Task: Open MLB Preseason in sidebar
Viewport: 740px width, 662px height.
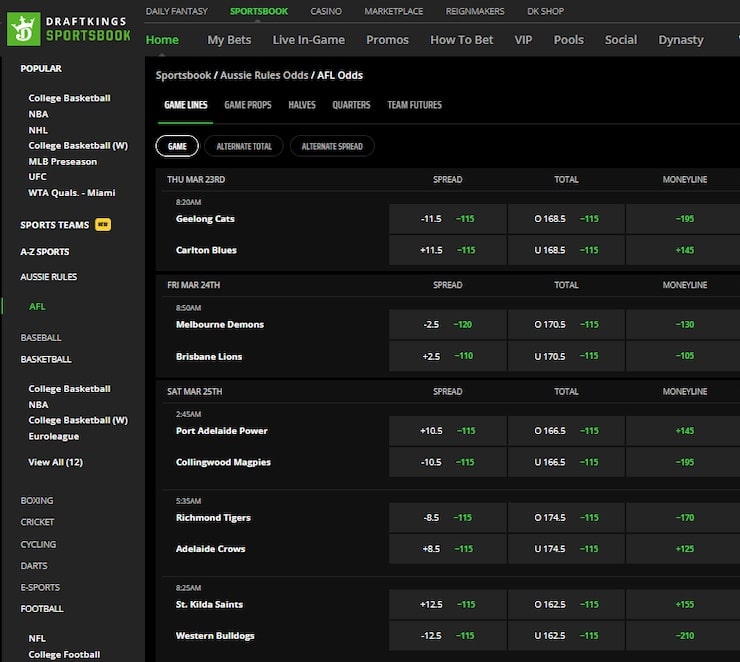Action: (x=63, y=161)
